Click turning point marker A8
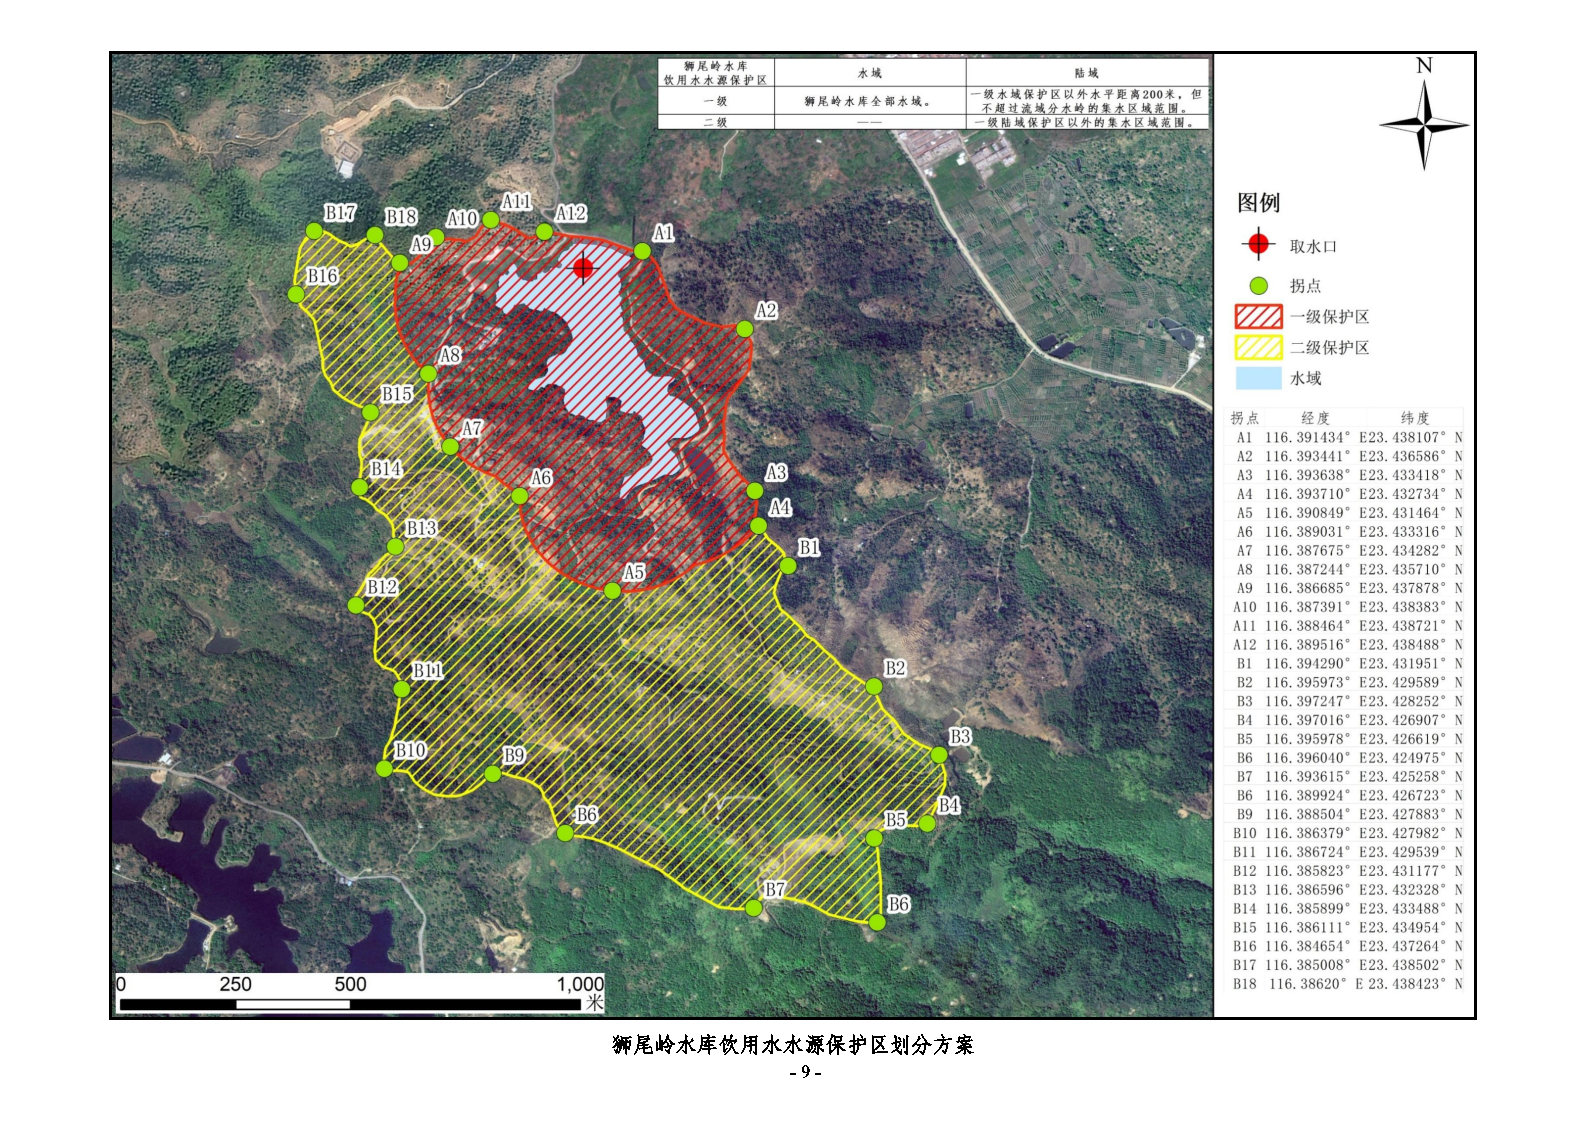Screen dimensions: 1587x1123 (x=428, y=374)
